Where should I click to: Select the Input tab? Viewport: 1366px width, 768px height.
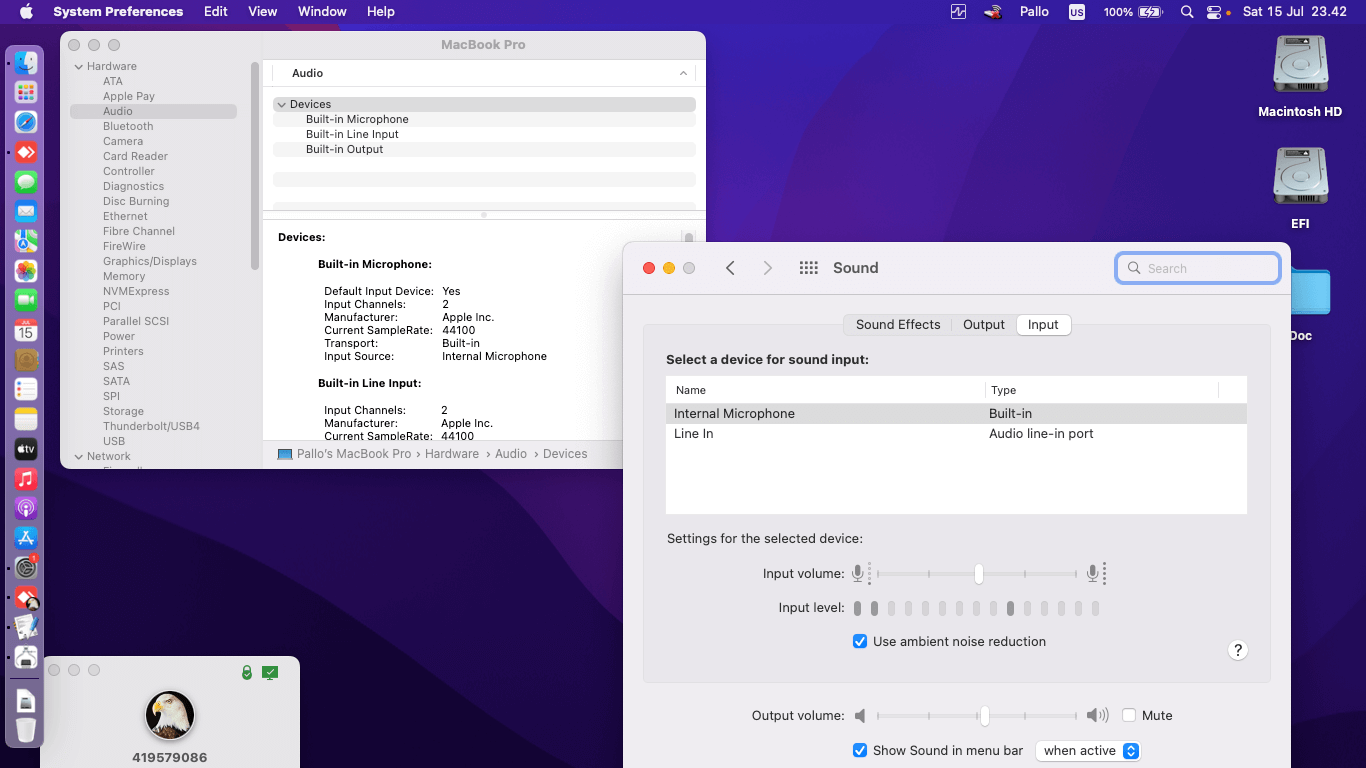pos(1043,325)
